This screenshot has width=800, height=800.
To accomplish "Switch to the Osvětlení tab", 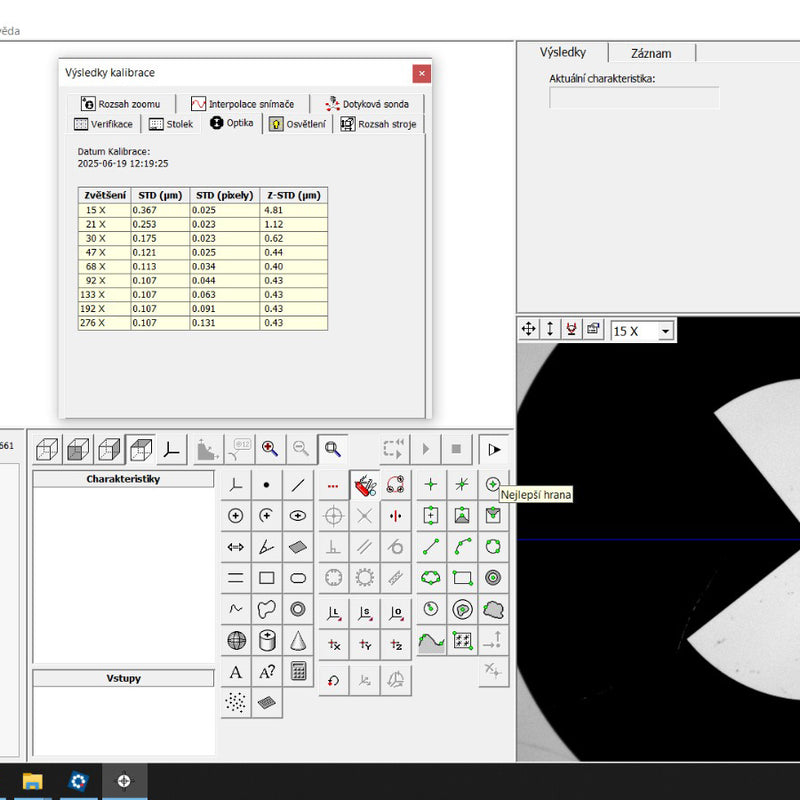I will click(x=297, y=124).
